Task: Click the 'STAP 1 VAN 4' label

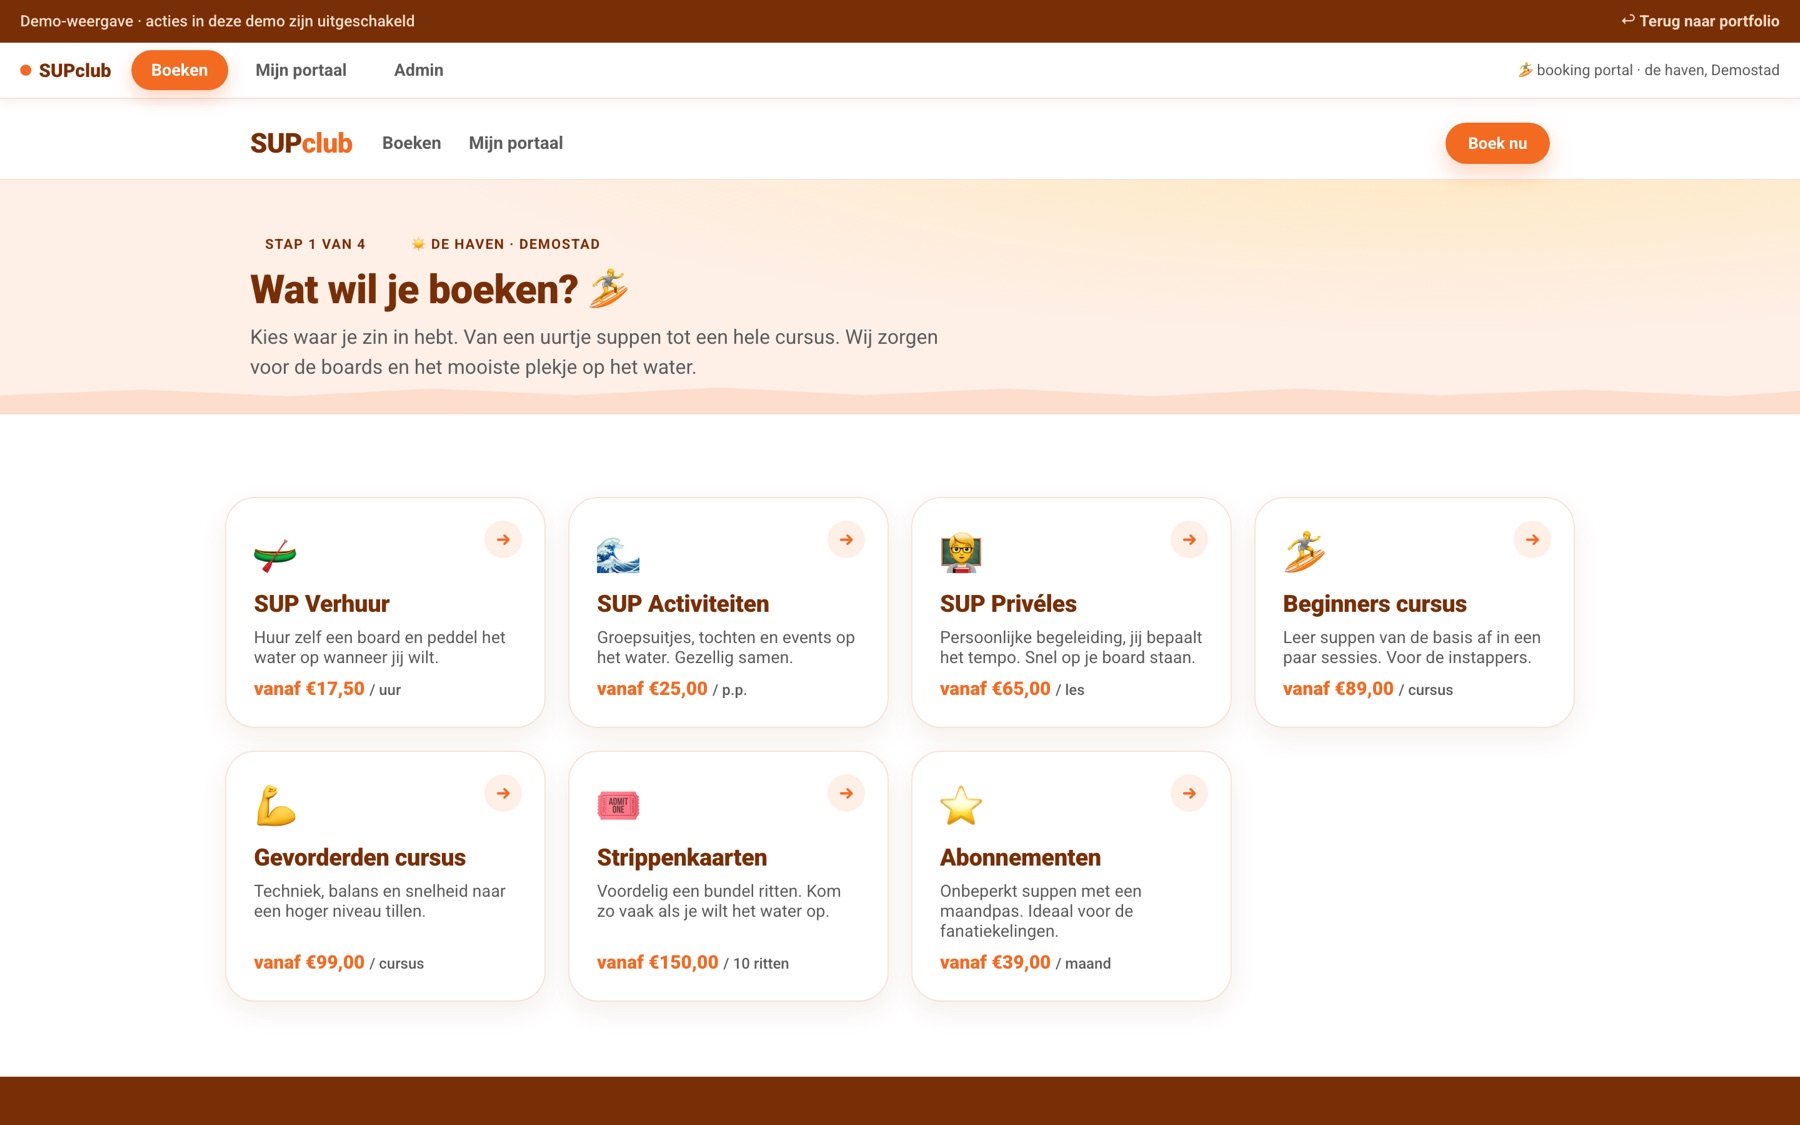Action: tap(315, 244)
